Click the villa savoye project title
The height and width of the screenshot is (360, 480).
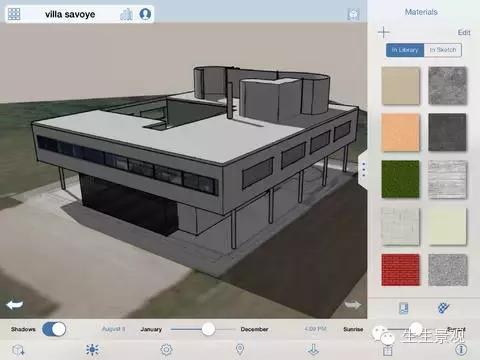tap(70, 14)
